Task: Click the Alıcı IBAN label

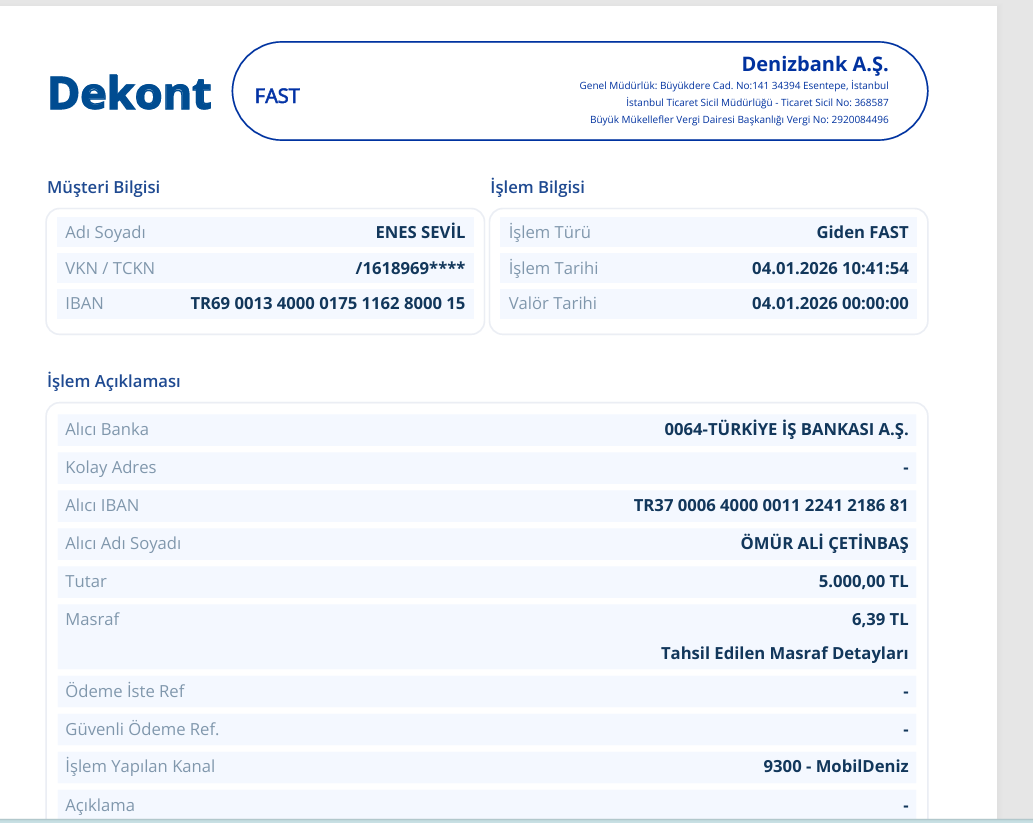Action: coord(102,505)
